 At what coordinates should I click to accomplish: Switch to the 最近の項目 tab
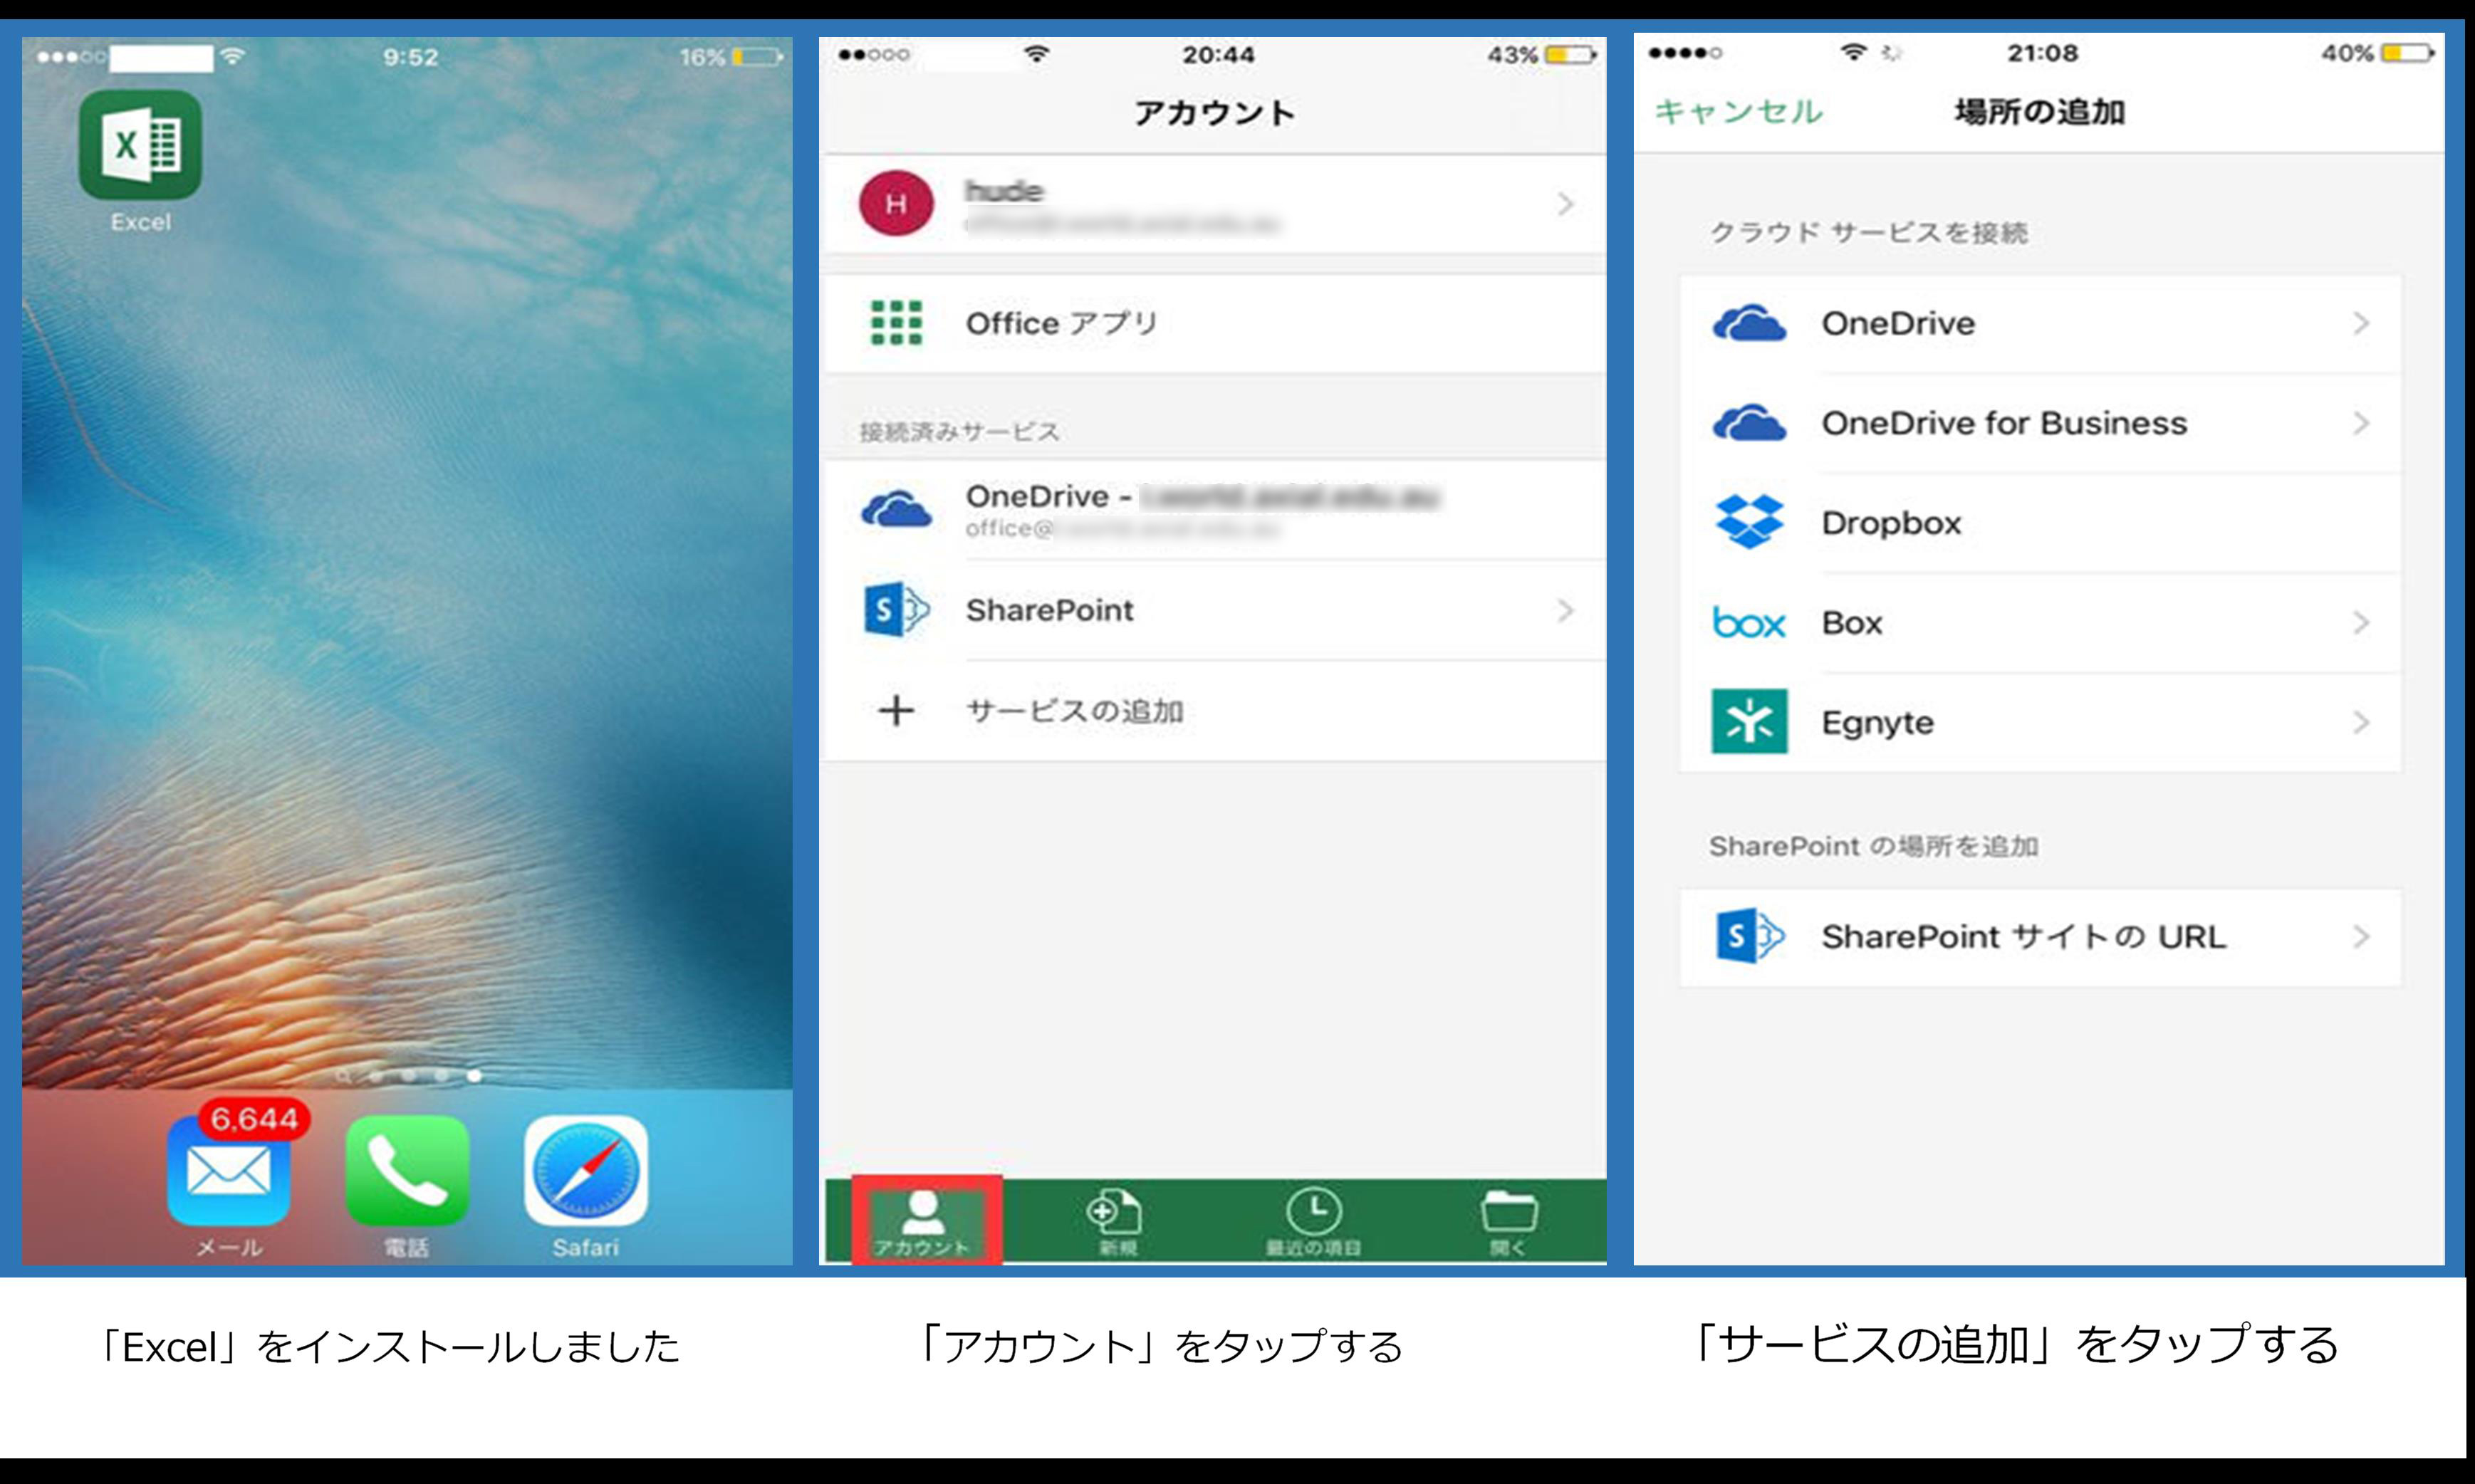click(x=1313, y=1223)
